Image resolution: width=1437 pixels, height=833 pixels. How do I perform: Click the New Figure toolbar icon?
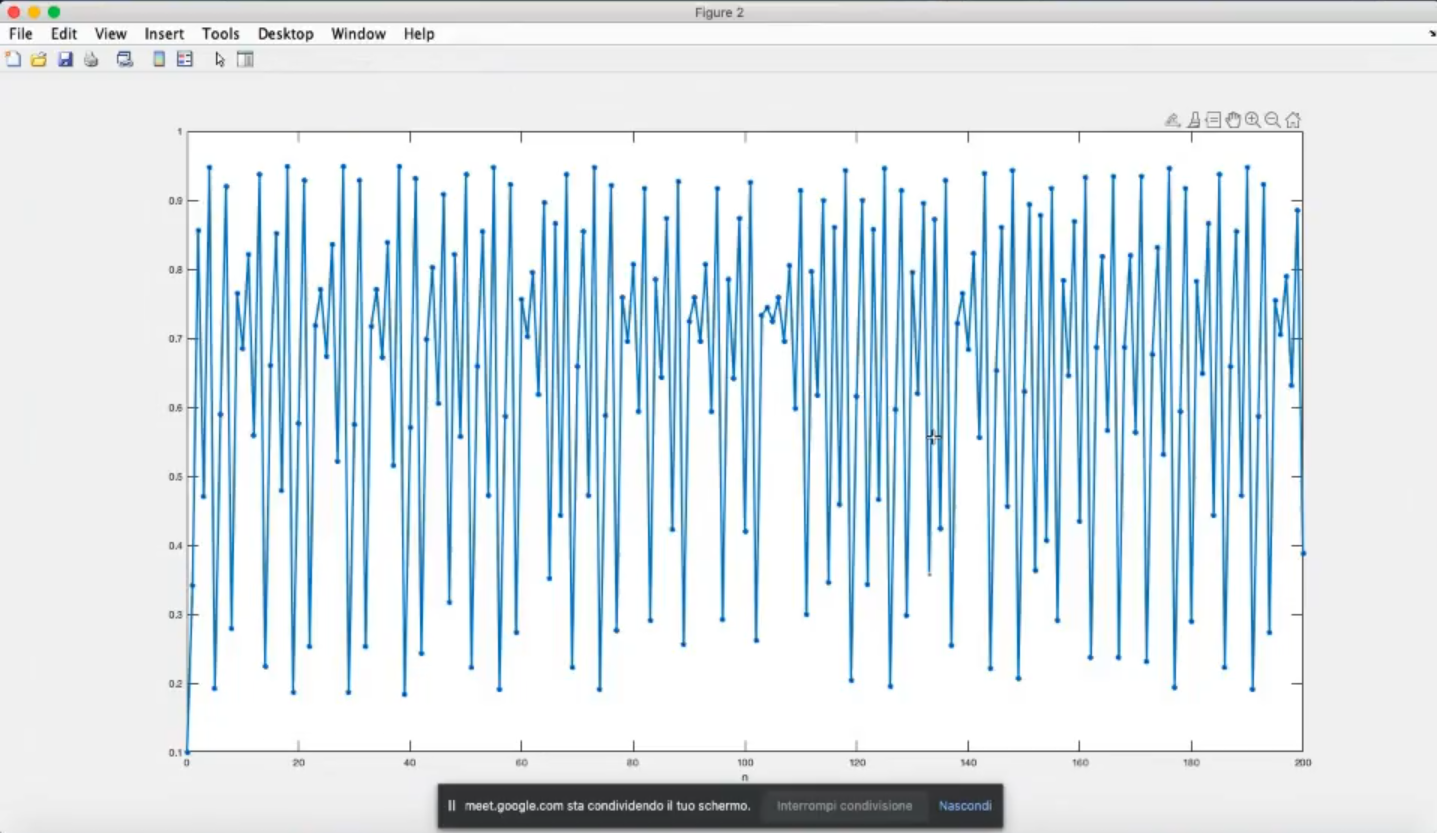[13, 60]
